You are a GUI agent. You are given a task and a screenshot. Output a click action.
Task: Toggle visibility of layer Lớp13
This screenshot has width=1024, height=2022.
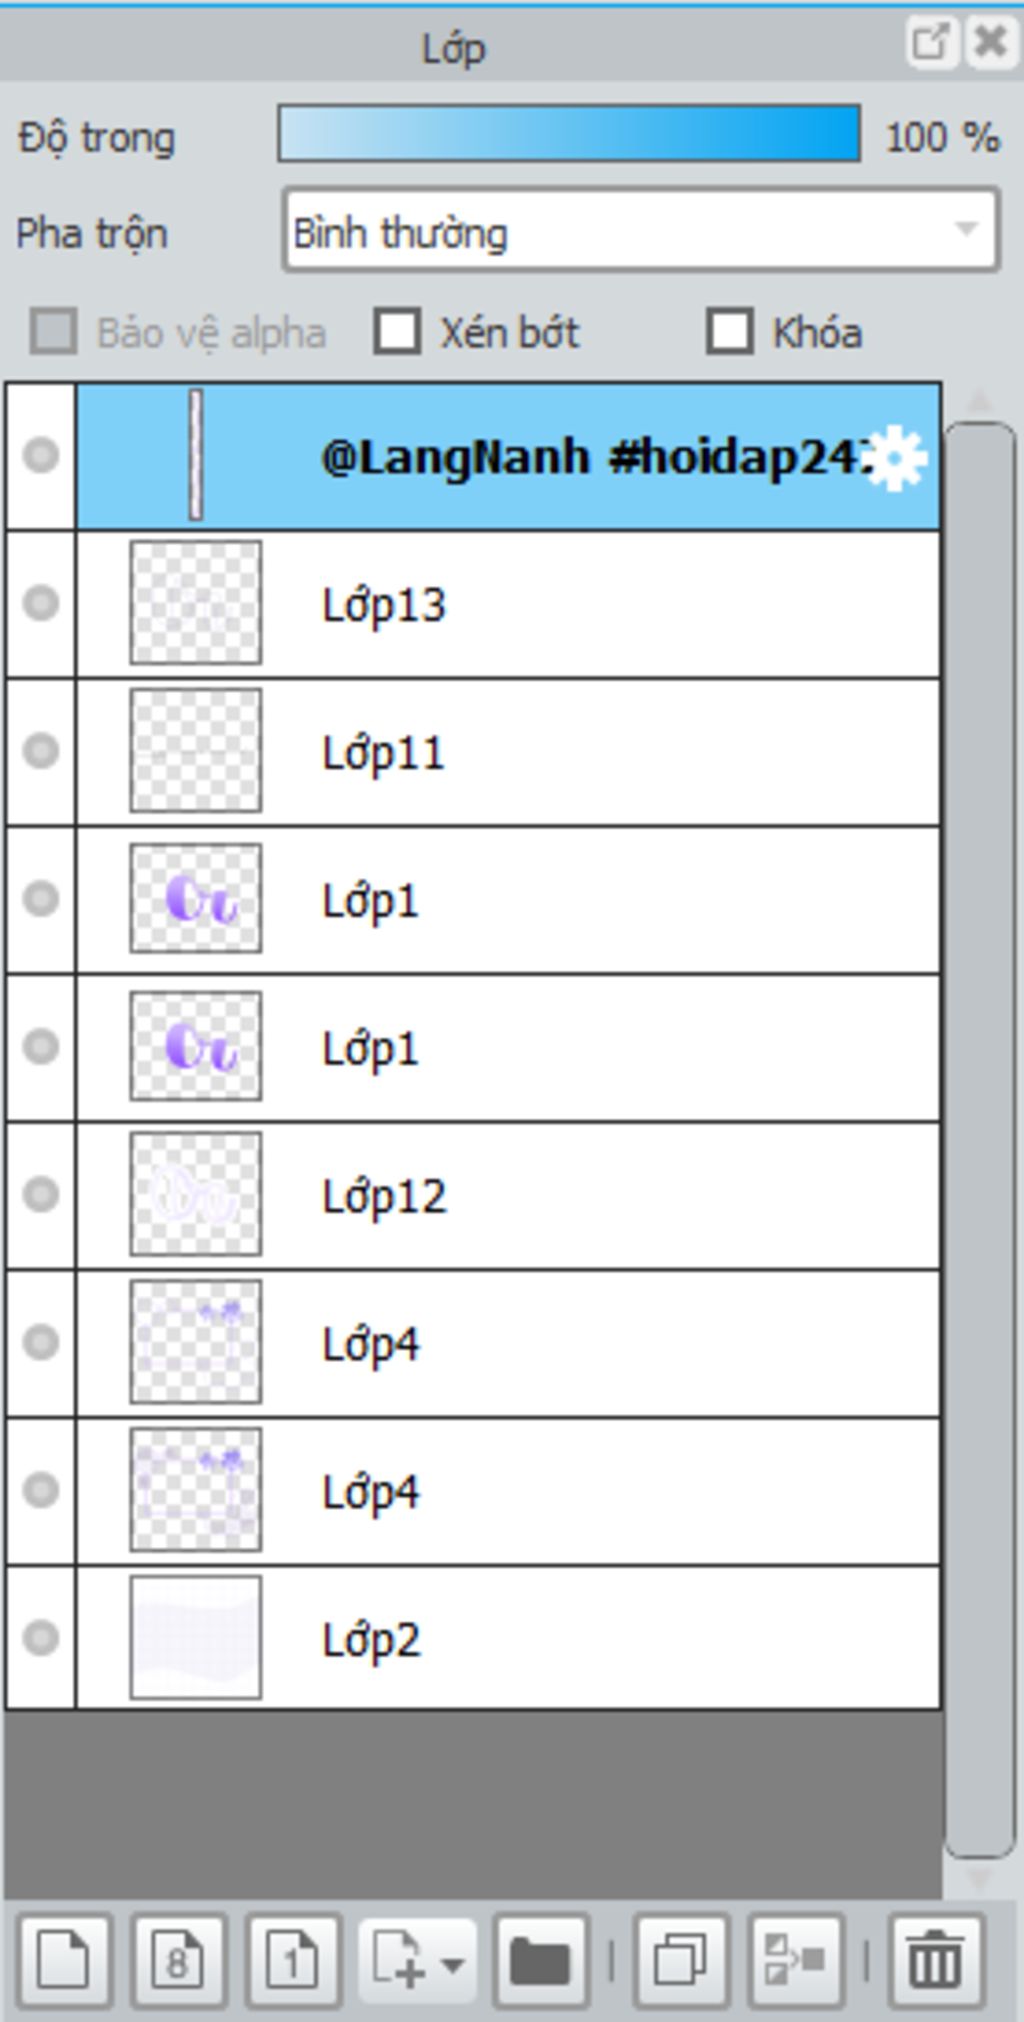click(x=41, y=604)
